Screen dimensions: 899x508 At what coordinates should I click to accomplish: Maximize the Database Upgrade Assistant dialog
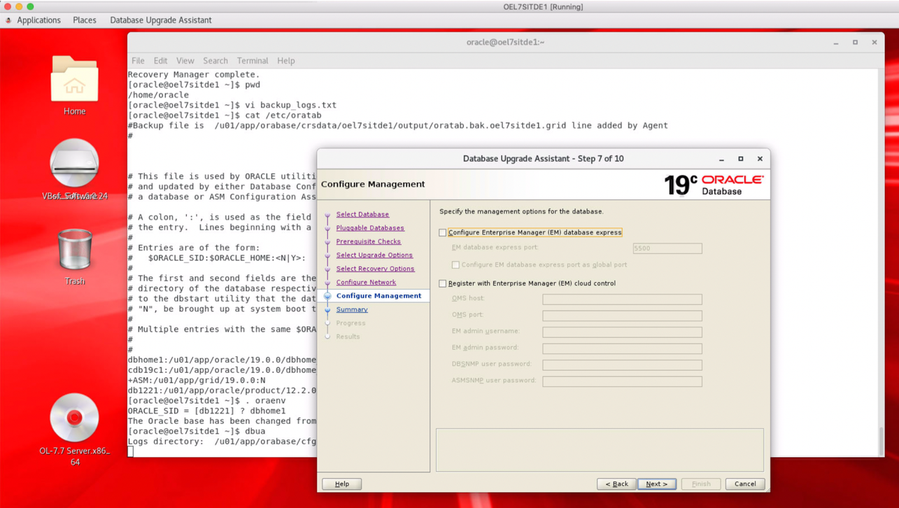coord(741,159)
